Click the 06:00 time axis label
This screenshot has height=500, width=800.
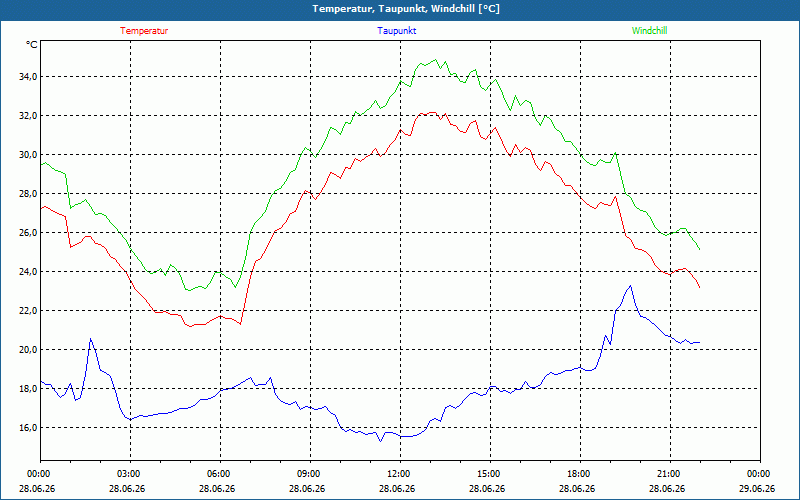coord(220,474)
